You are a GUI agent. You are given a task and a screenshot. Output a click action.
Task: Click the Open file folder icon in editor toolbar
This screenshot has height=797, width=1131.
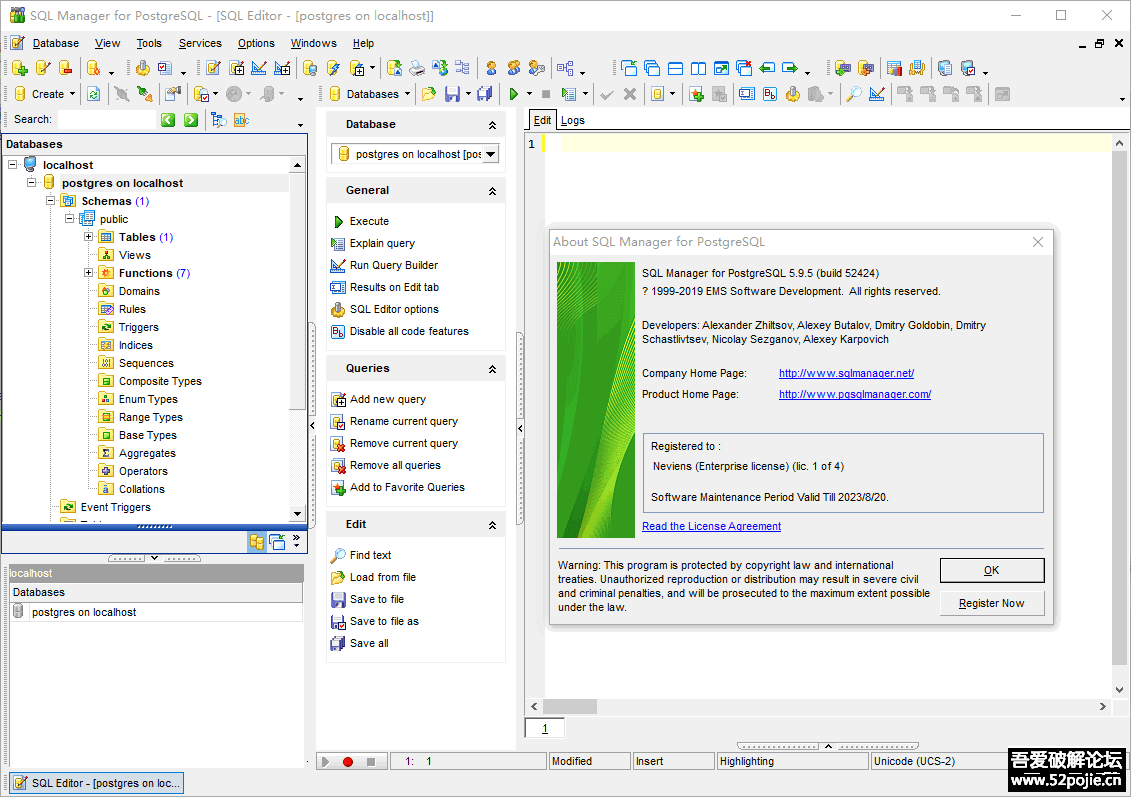[x=429, y=94]
